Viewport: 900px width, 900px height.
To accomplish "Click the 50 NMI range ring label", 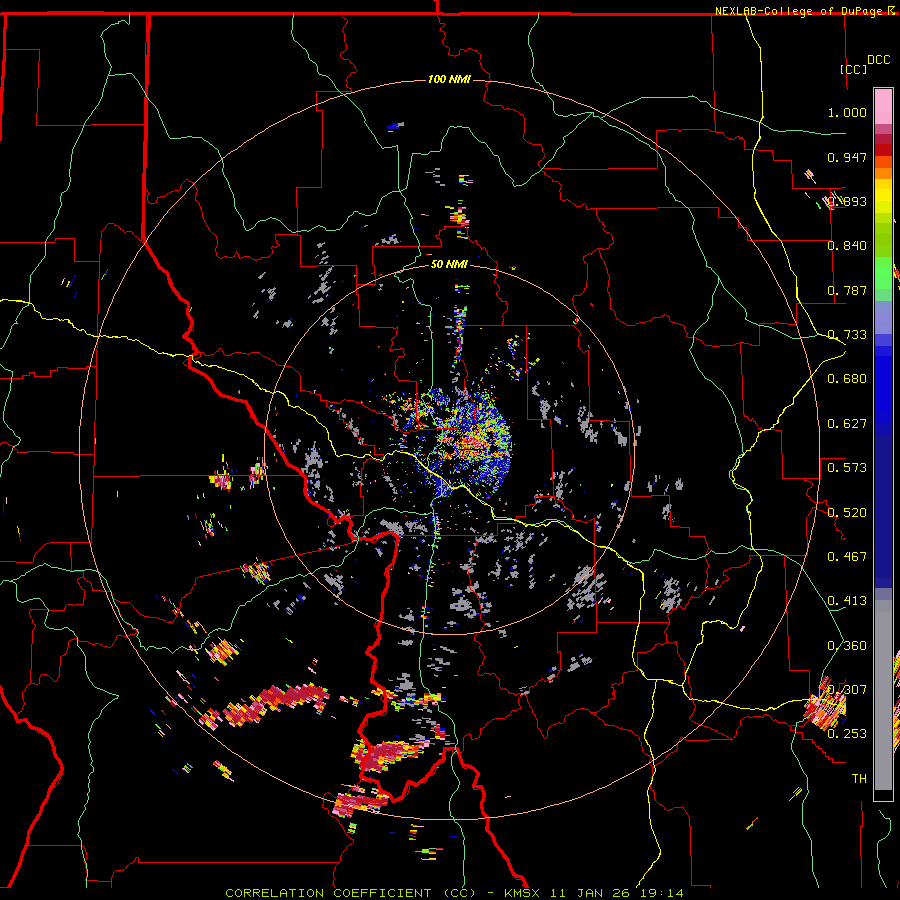I will (449, 265).
